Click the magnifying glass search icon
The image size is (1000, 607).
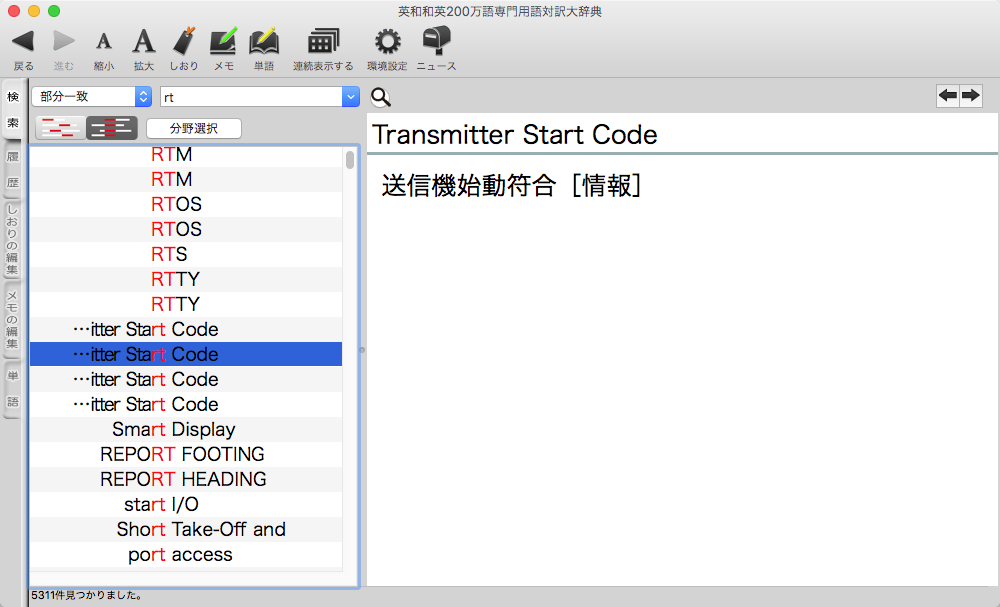click(380, 97)
